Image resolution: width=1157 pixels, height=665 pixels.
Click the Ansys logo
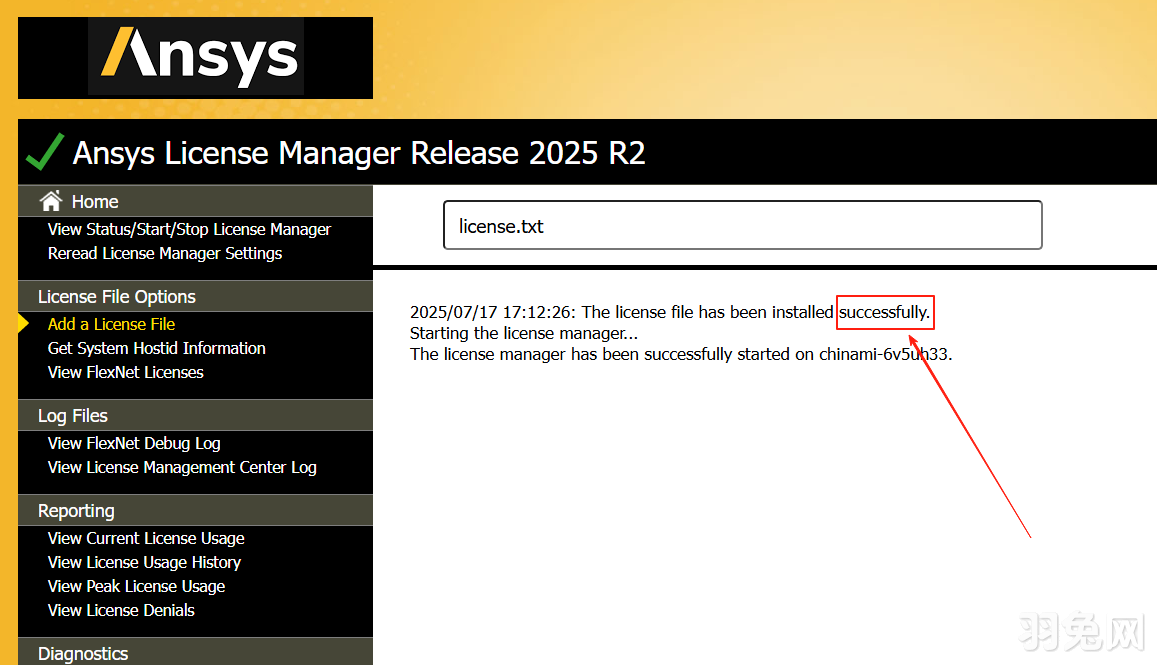(195, 57)
